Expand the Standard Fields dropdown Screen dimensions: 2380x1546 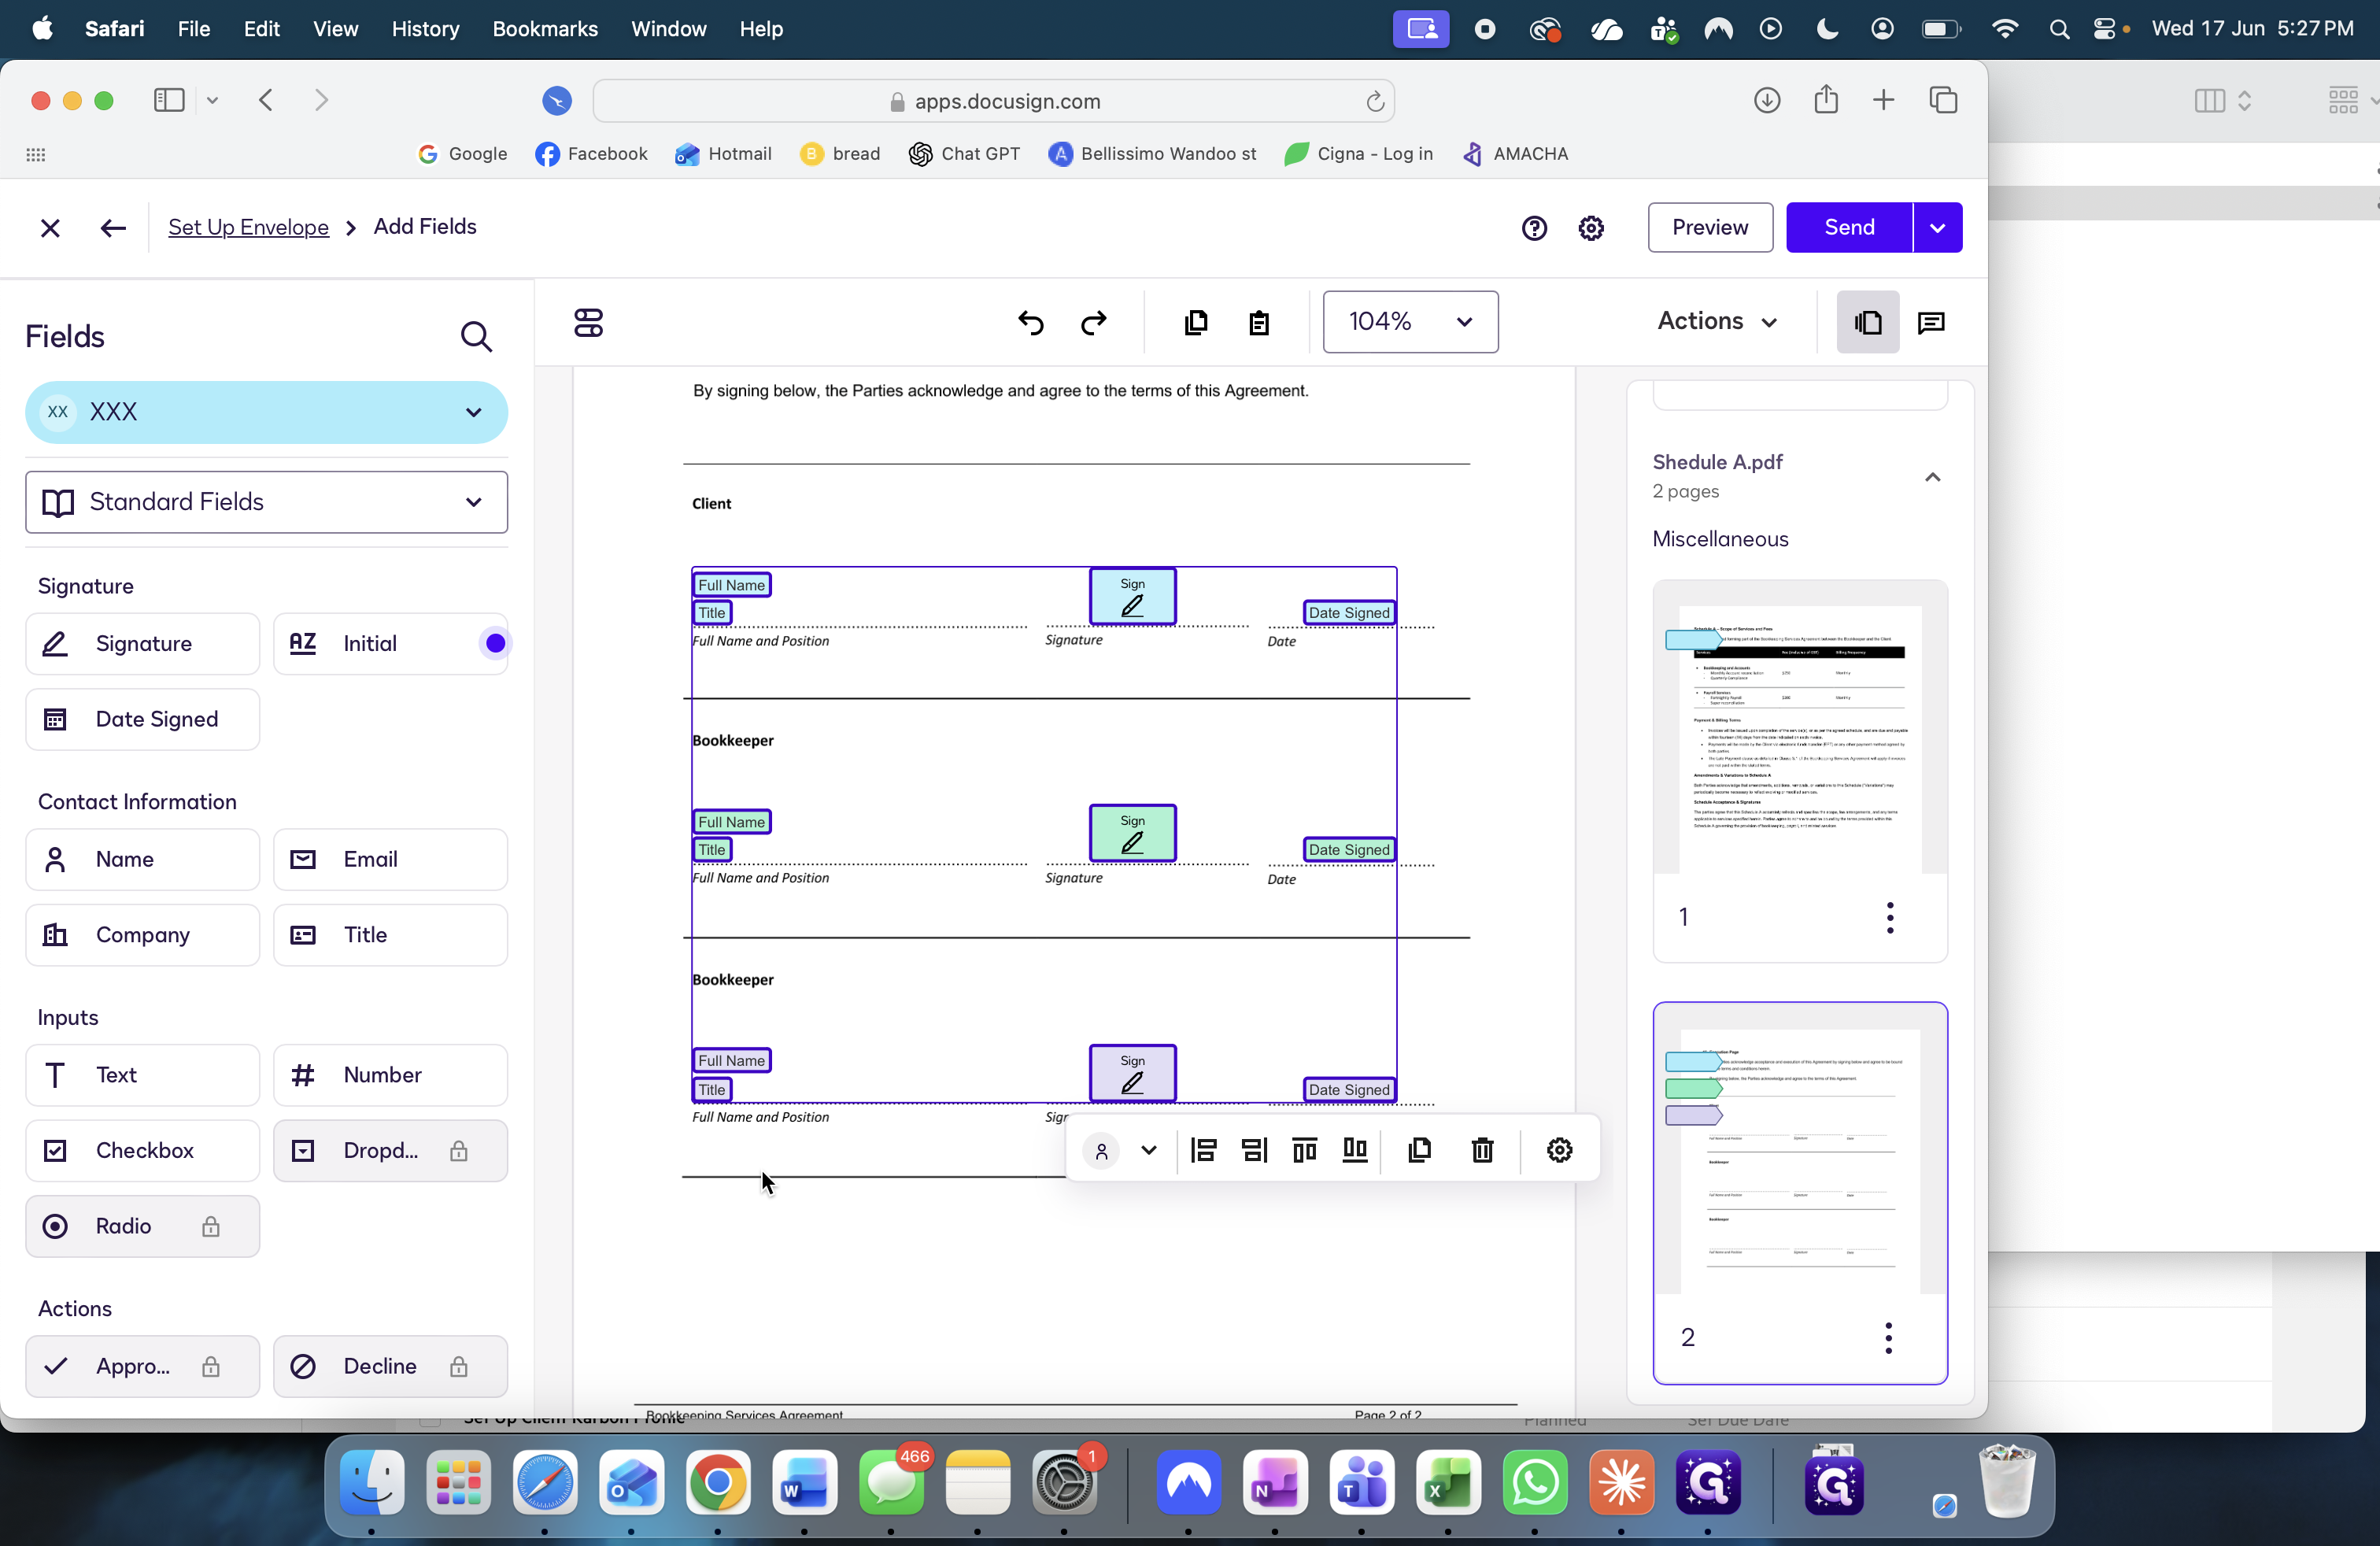click(266, 502)
